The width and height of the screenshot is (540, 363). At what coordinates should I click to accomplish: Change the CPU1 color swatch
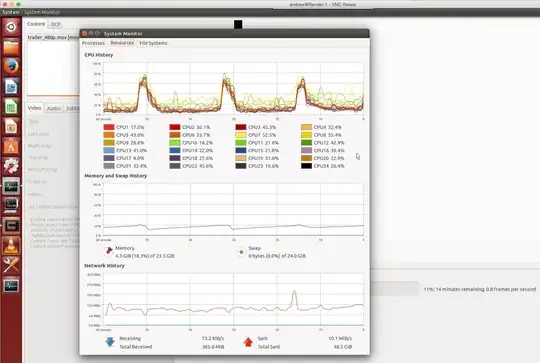point(109,127)
